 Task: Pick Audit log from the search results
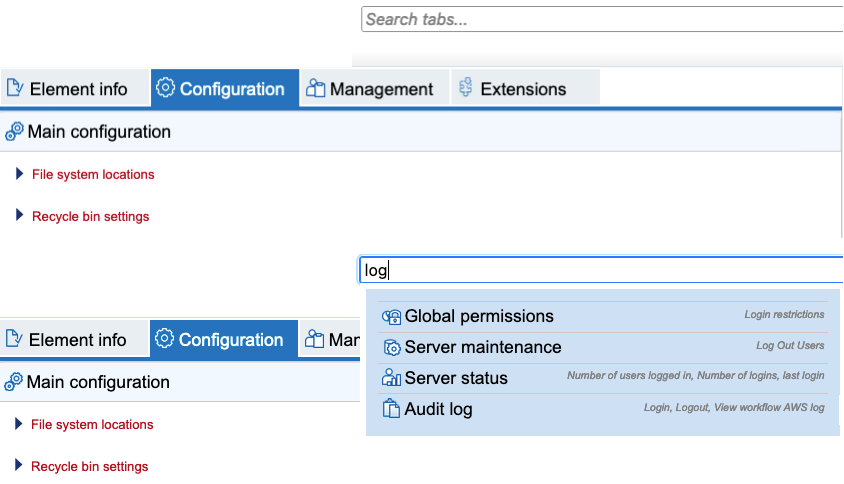click(603, 409)
